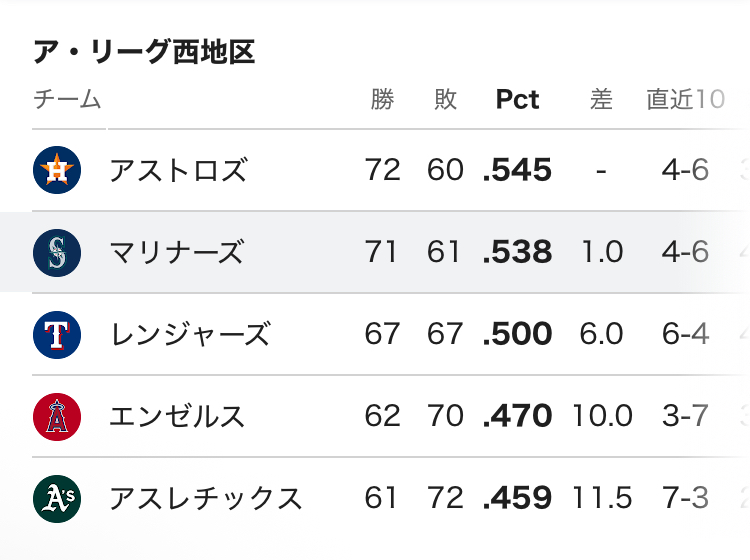The width and height of the screenshot is (750, 560).
Task: Sort standings by Pct column header
Action: 517,99
